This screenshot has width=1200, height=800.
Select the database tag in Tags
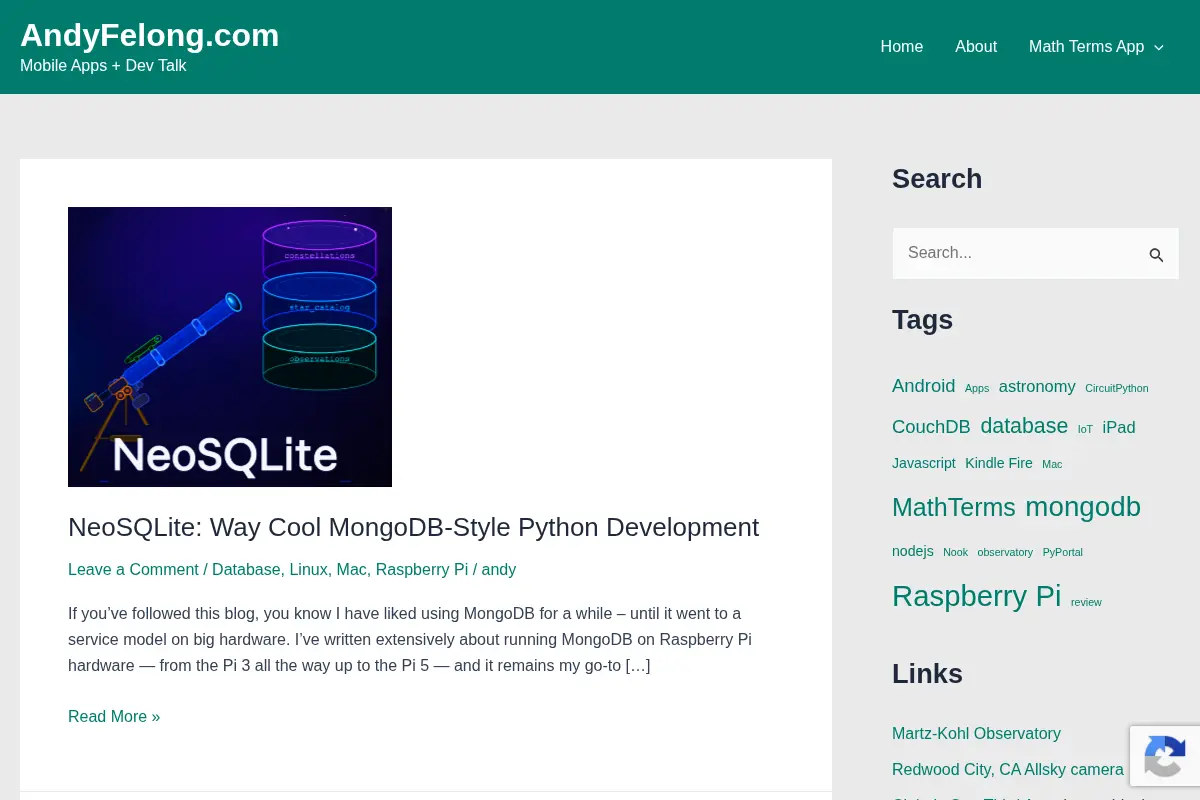point(1024,426)
